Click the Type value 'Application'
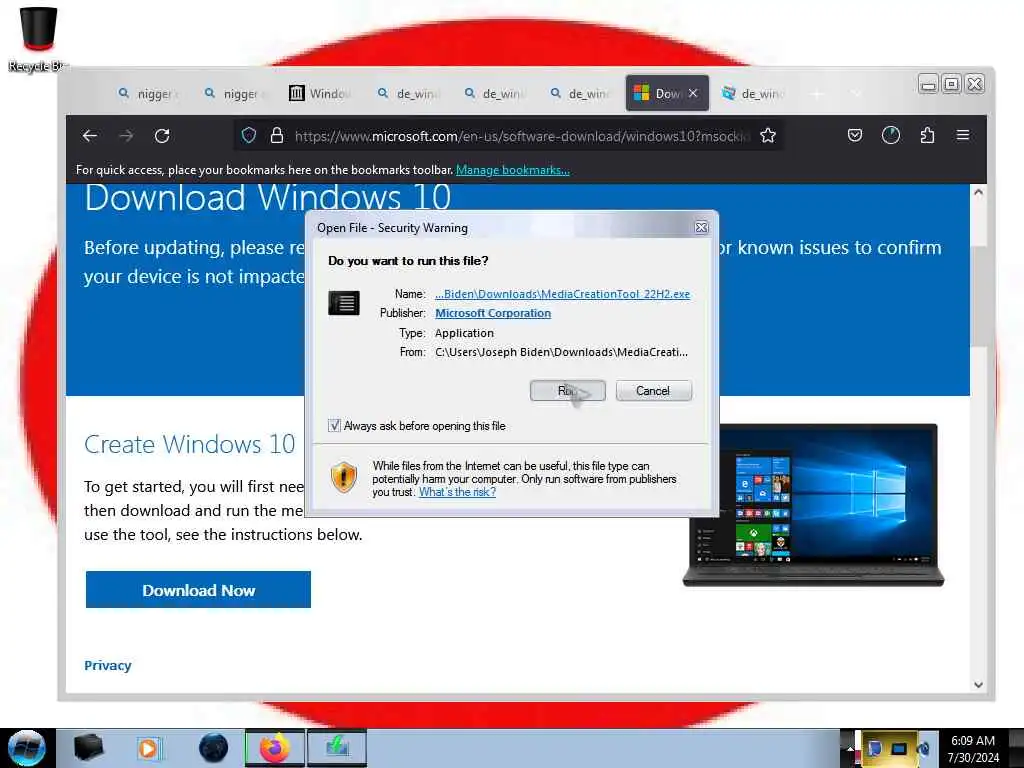Viewport: 1024px width, 768px height. point(464,333)
